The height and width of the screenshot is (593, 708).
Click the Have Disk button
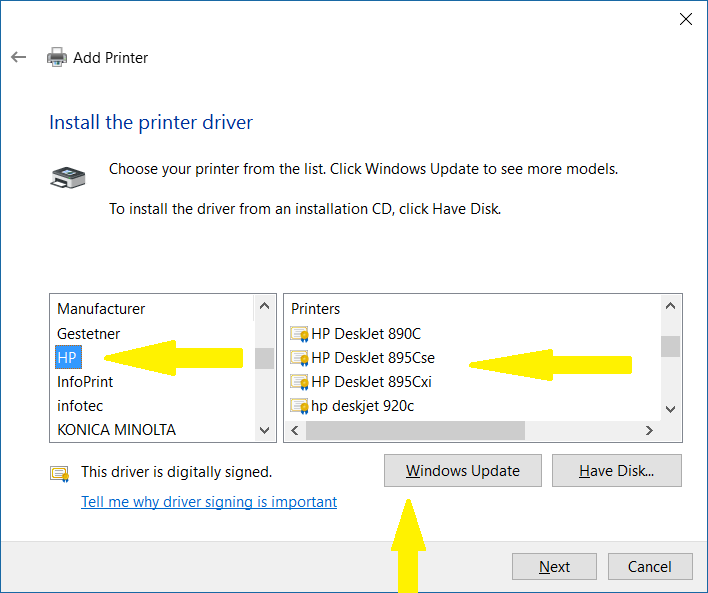pos(617,471)
